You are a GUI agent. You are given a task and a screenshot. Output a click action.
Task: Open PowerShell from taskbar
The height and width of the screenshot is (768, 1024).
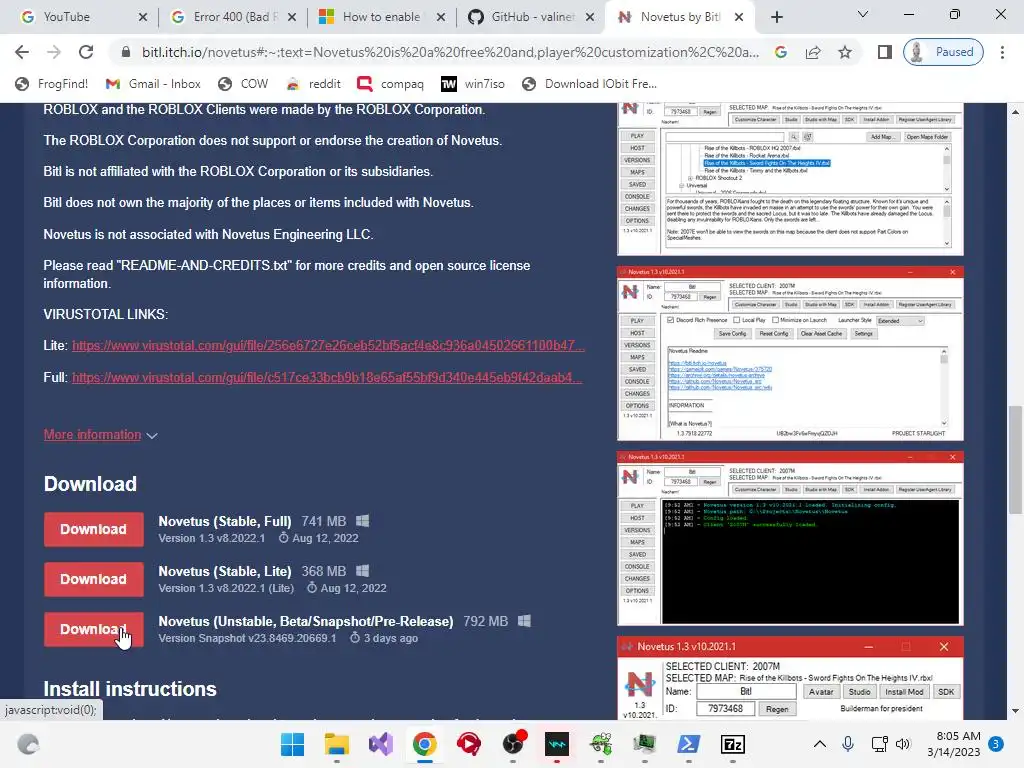coord(688,744)
